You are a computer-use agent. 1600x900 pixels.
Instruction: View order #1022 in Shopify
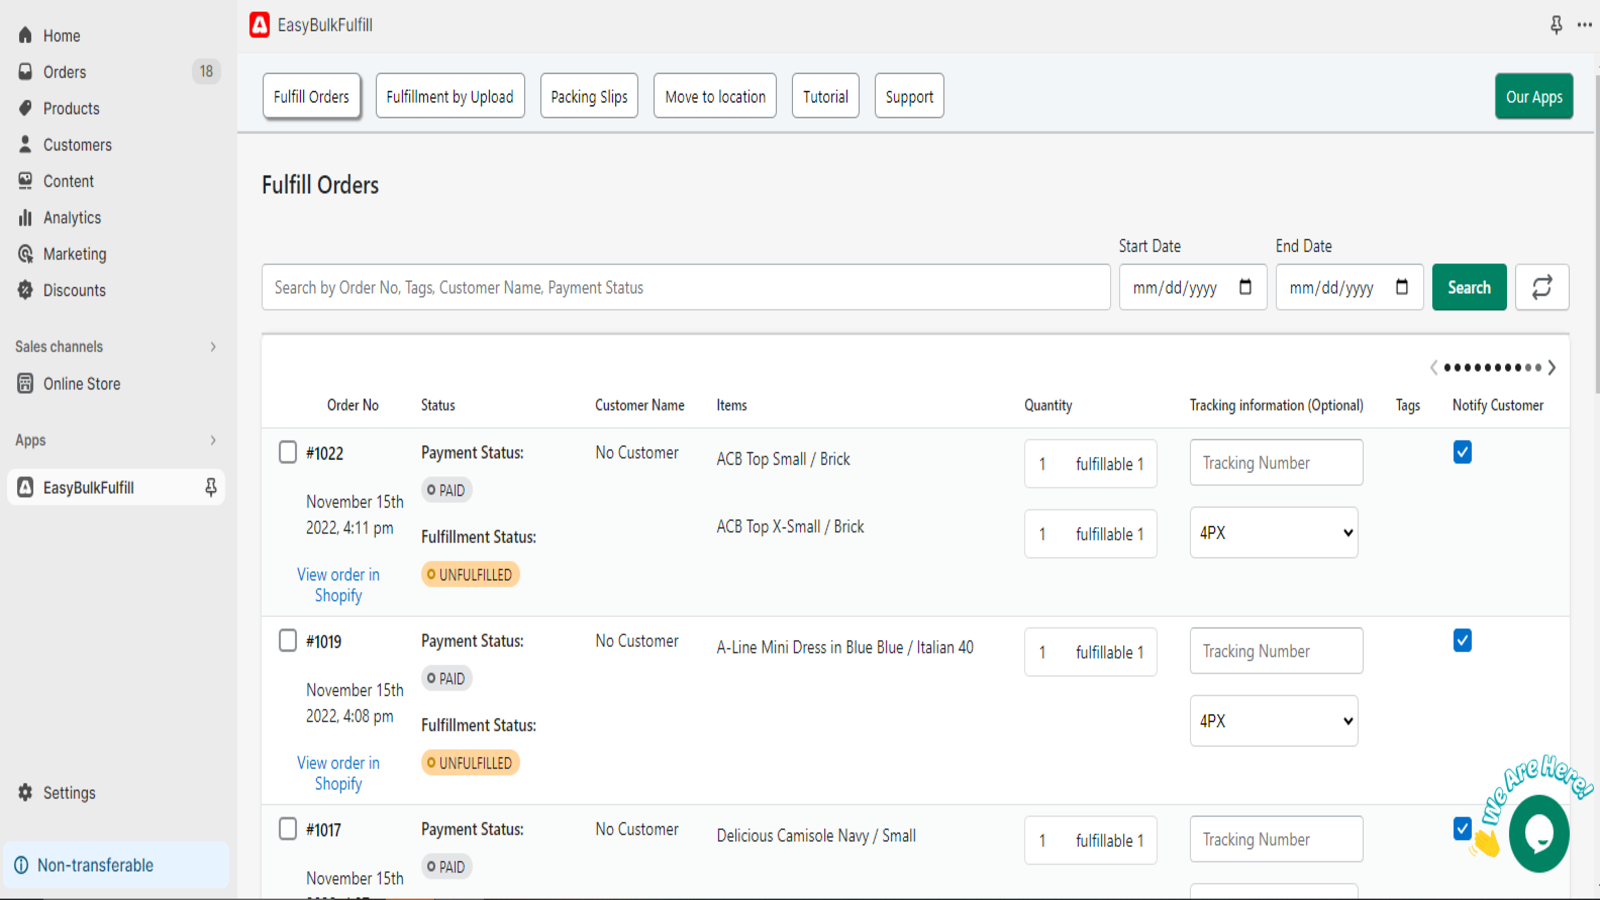click(338, 585)
